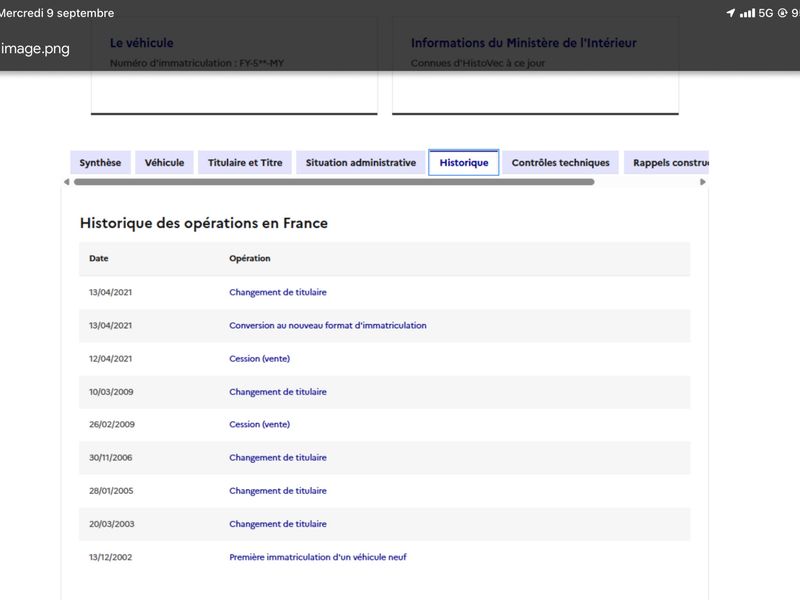Click Cession (vente) dated 26/02/2009
The height and width of the screenshot is (600, 800).
pos(259,424)
